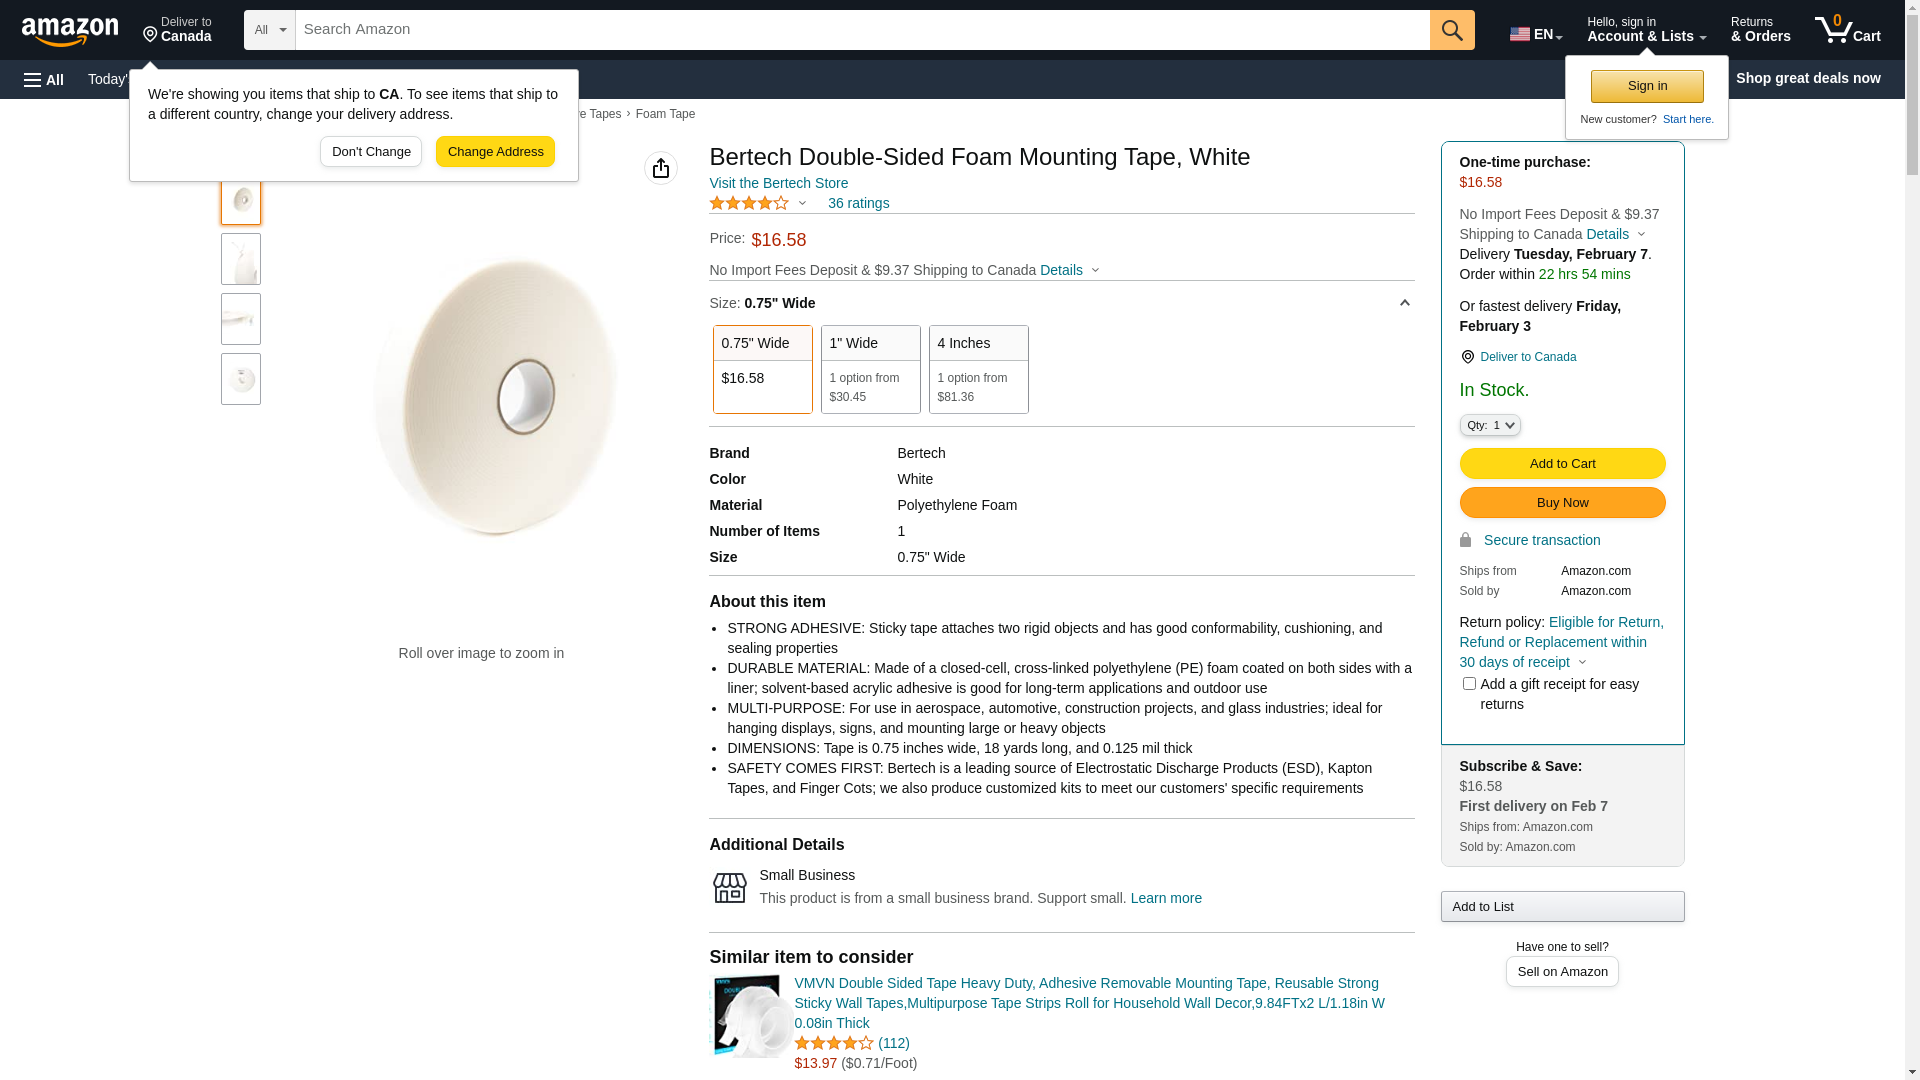Check the gift receipt checkbox
This screenshot has height=1080, width=1920.
[1469, 684]
